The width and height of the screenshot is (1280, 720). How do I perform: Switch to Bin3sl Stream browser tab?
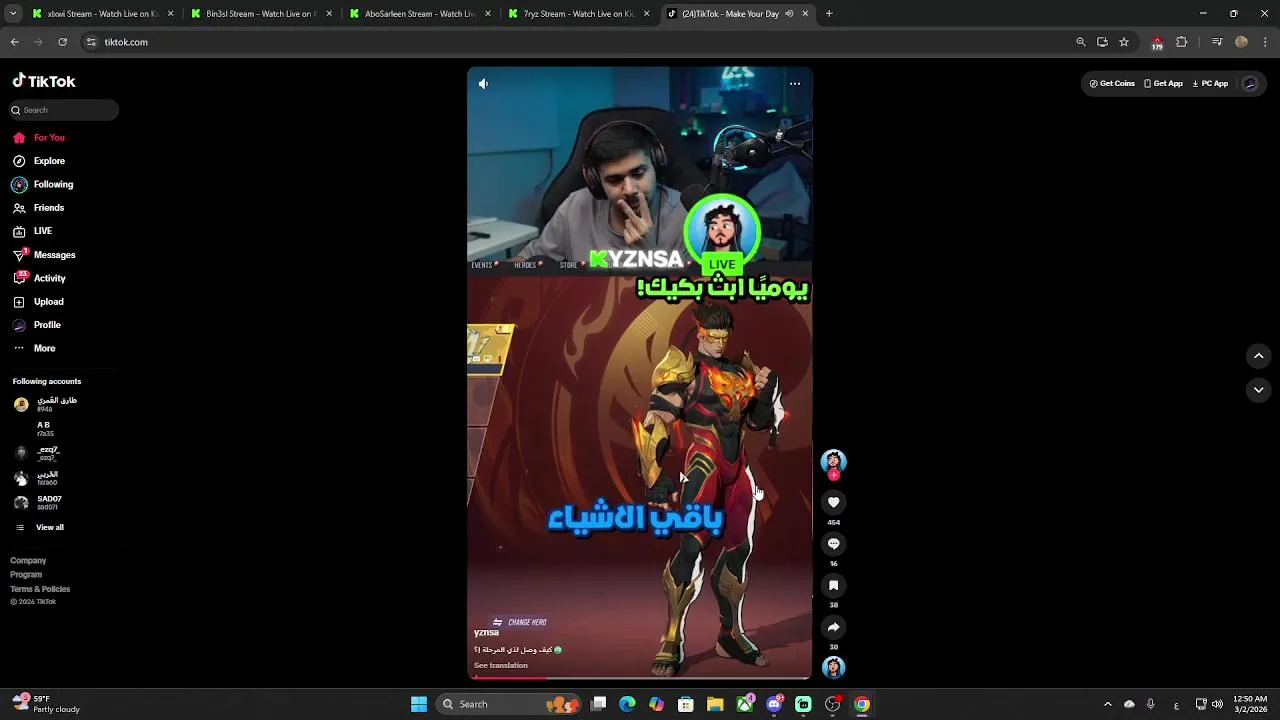[260, 14]
